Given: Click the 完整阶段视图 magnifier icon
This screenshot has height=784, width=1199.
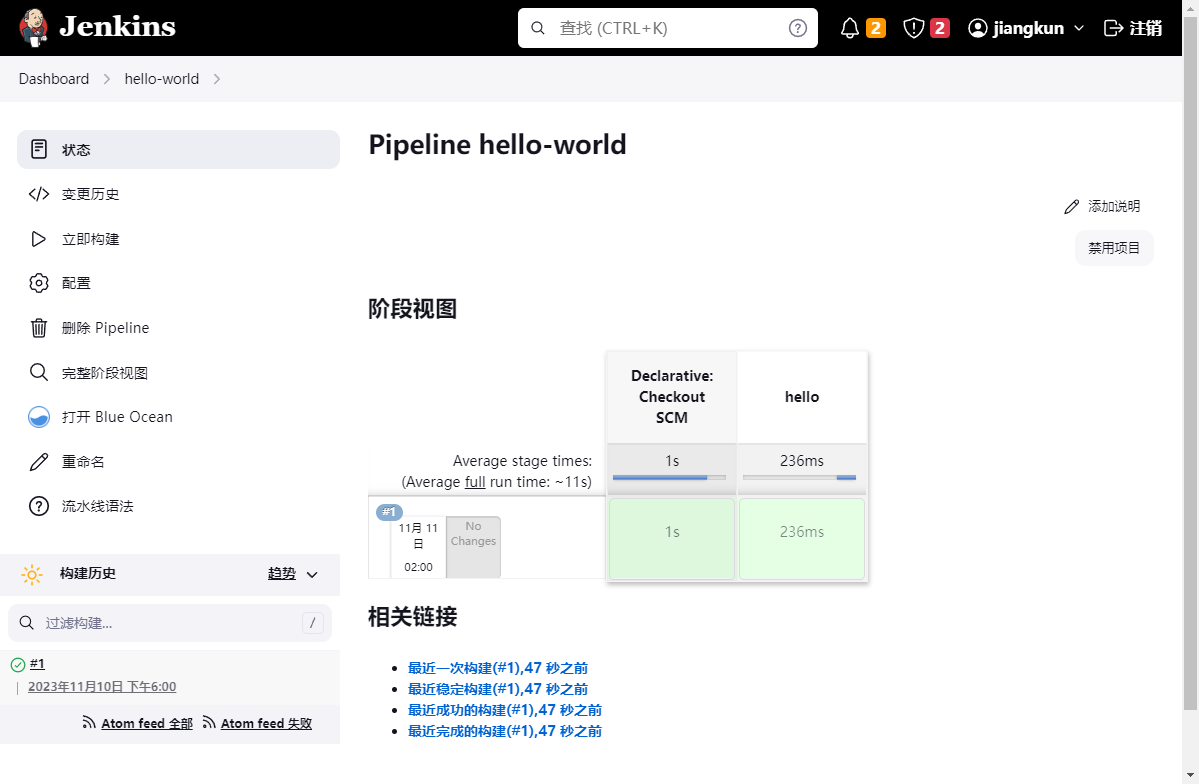Looking at the screenshot, I should pyautogui.click(x=39, y=372).
